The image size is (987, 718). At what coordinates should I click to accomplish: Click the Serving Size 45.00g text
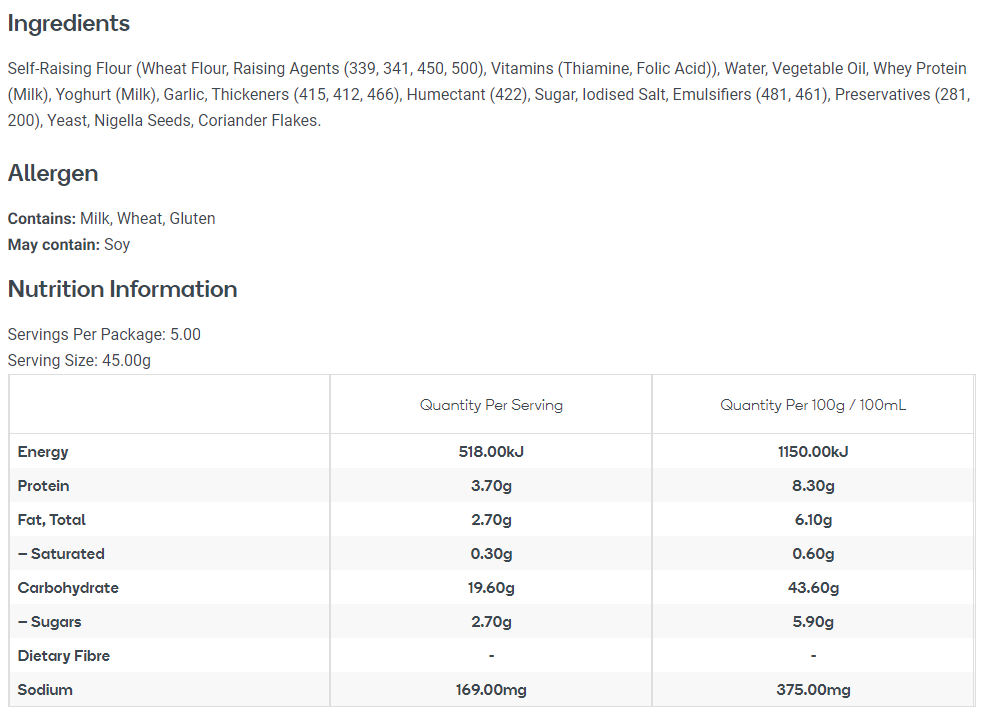[x=79, y=360]
